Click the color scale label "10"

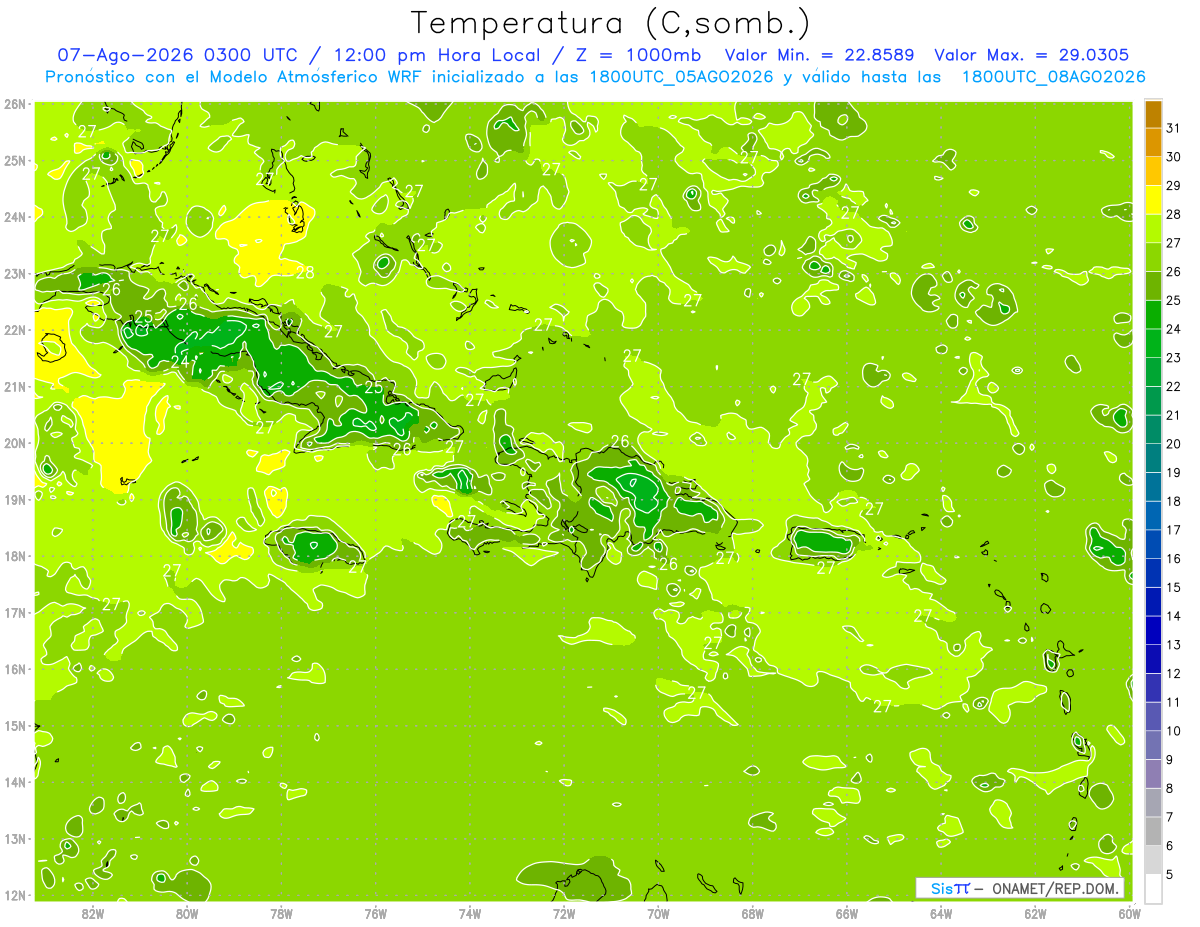[1174, 731]
